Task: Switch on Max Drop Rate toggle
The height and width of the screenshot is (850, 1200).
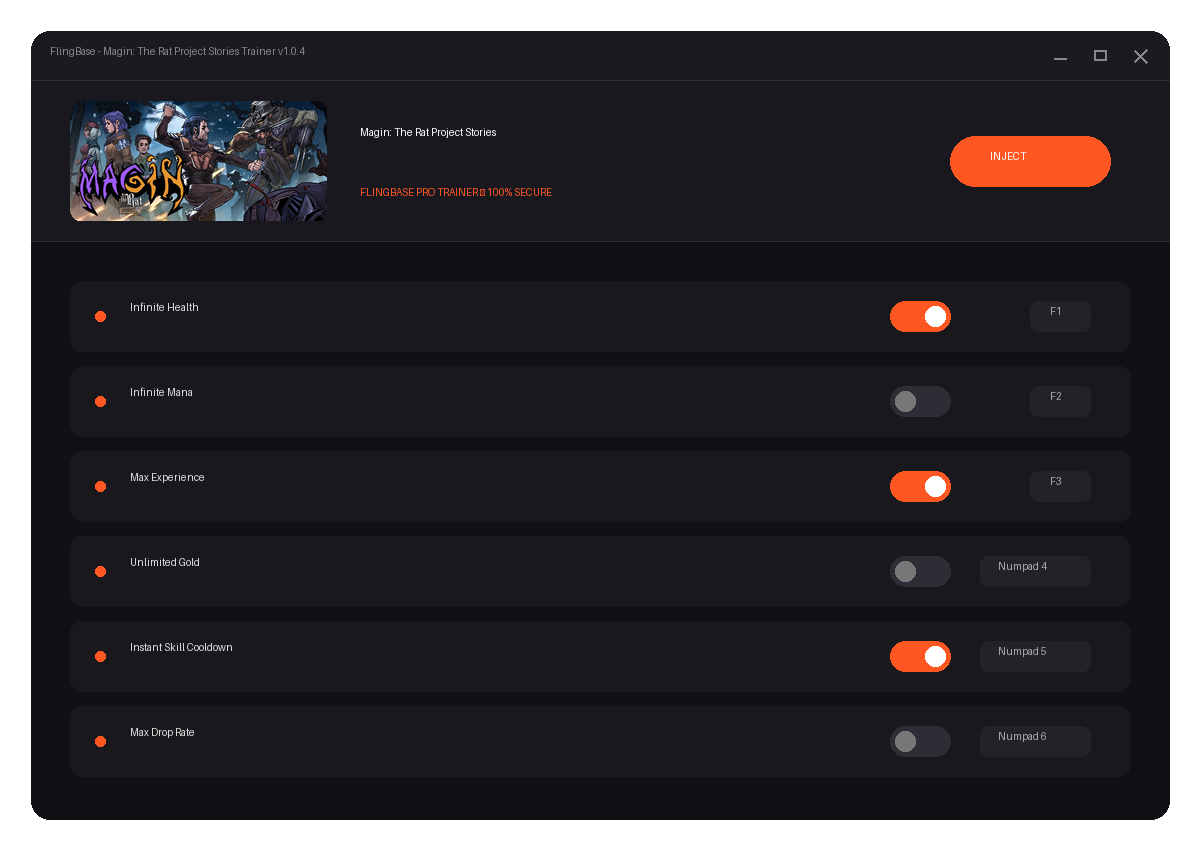Action: [x=920, y=741]
